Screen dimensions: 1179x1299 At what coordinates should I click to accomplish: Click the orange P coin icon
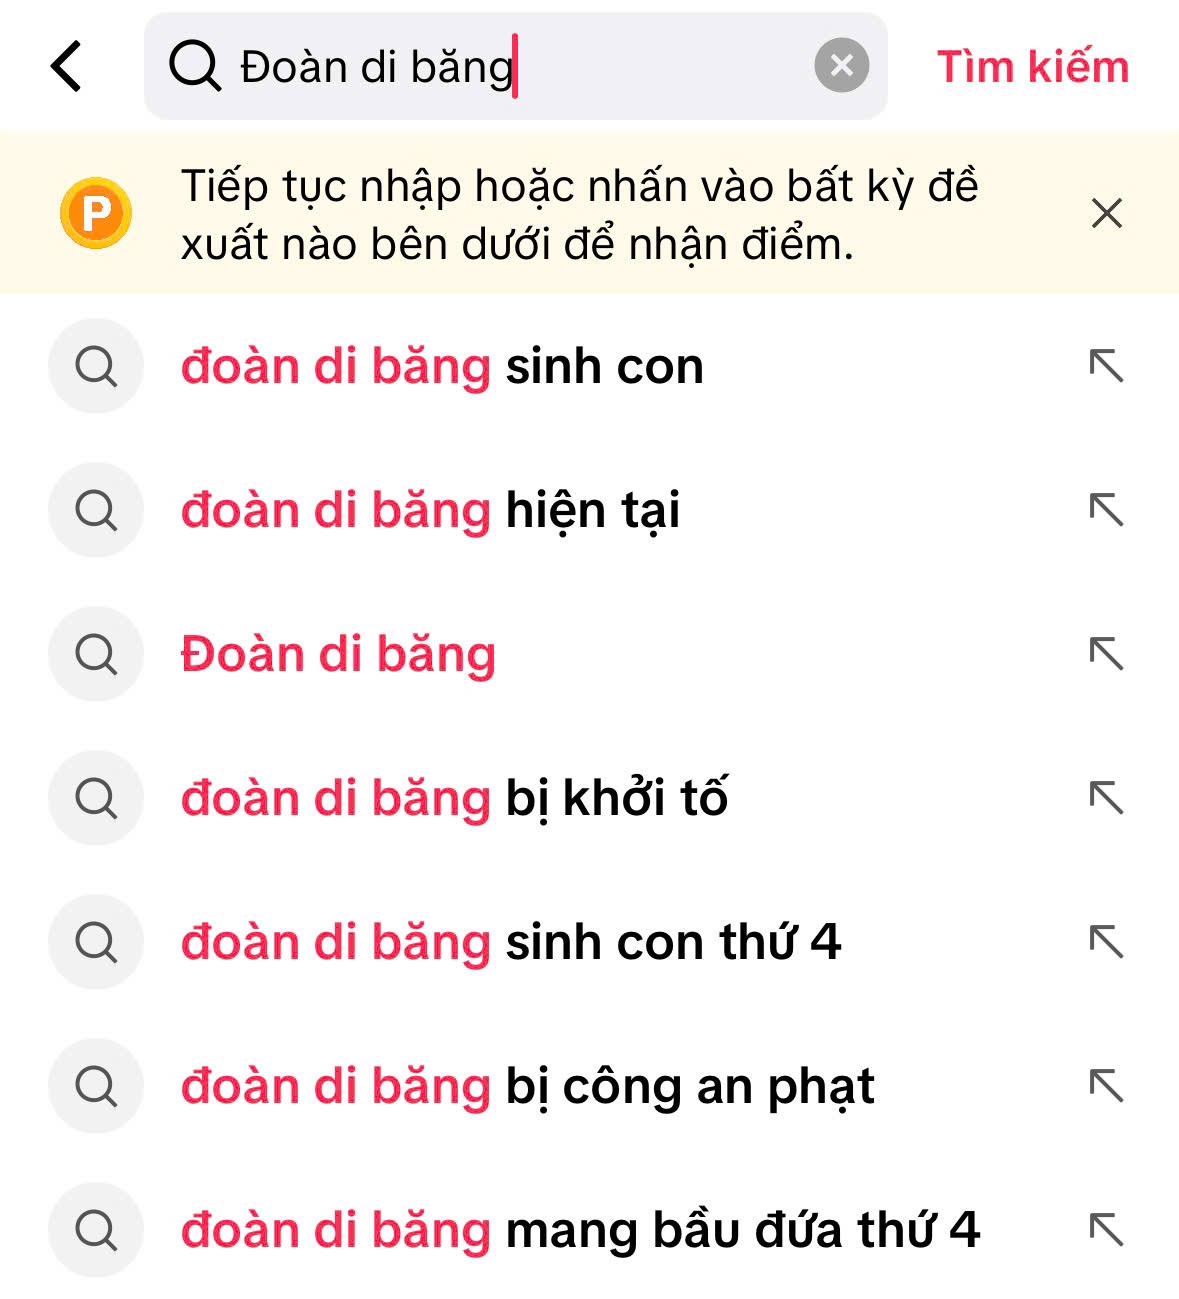point(96,213)
